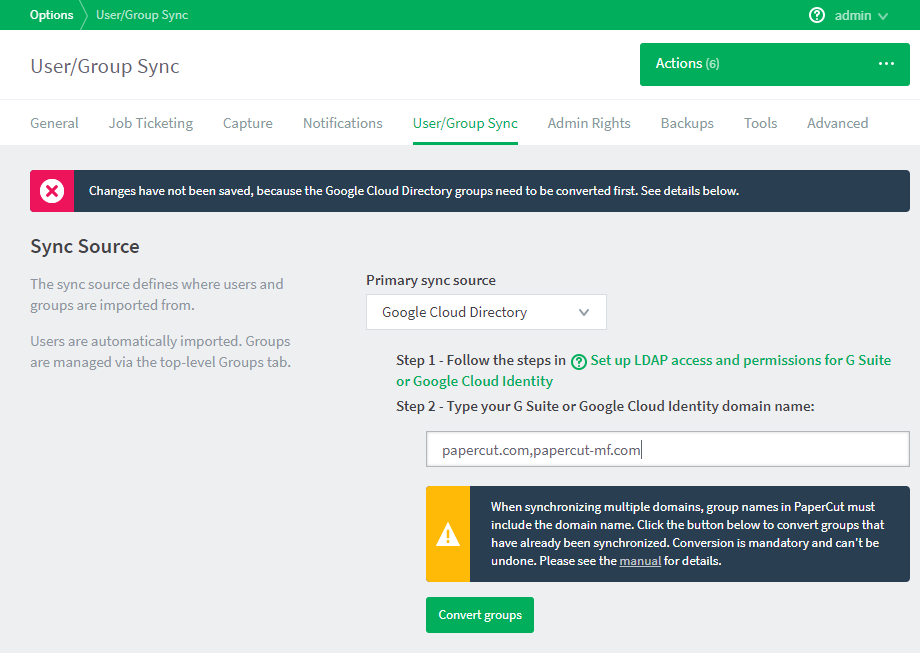
Task: Click the yellow warning triangle icon
Action: [x=448, y=534]
